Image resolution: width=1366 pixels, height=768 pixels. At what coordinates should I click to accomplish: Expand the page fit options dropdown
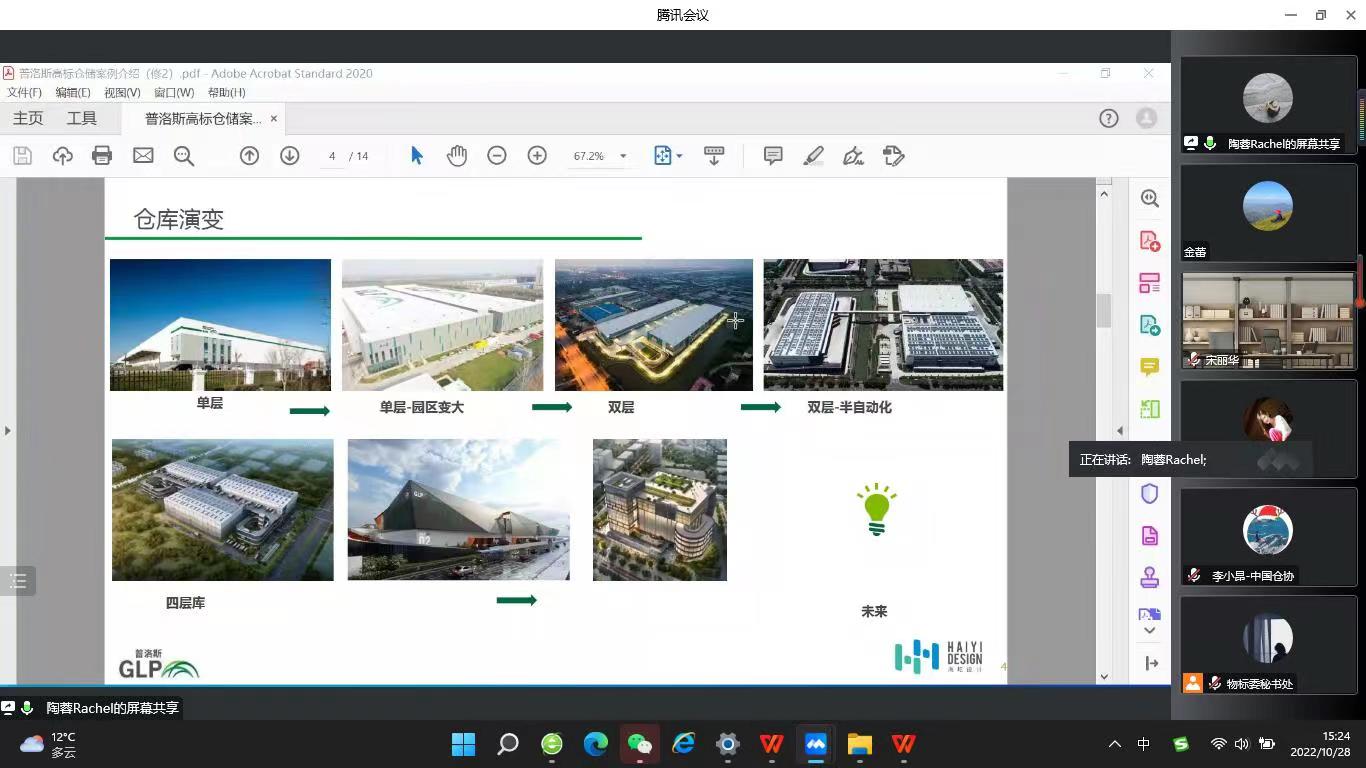click(x=679, y=156)
